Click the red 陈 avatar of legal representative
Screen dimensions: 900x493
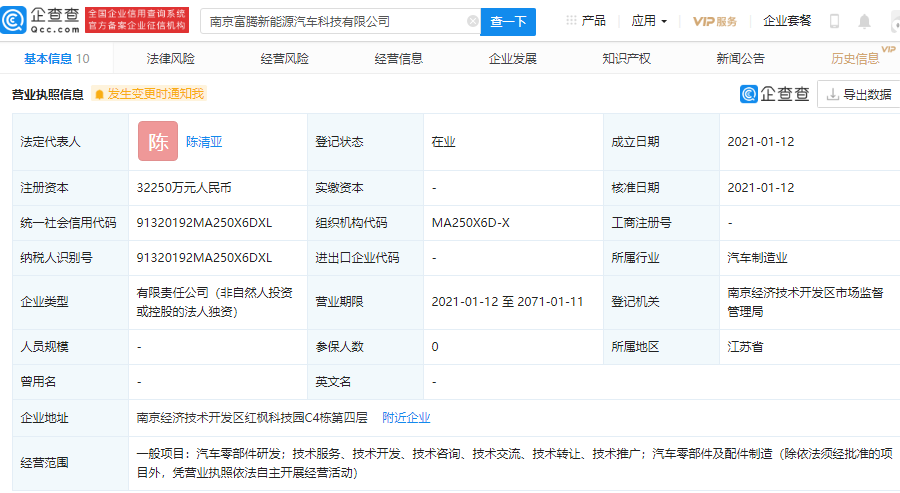158,142
